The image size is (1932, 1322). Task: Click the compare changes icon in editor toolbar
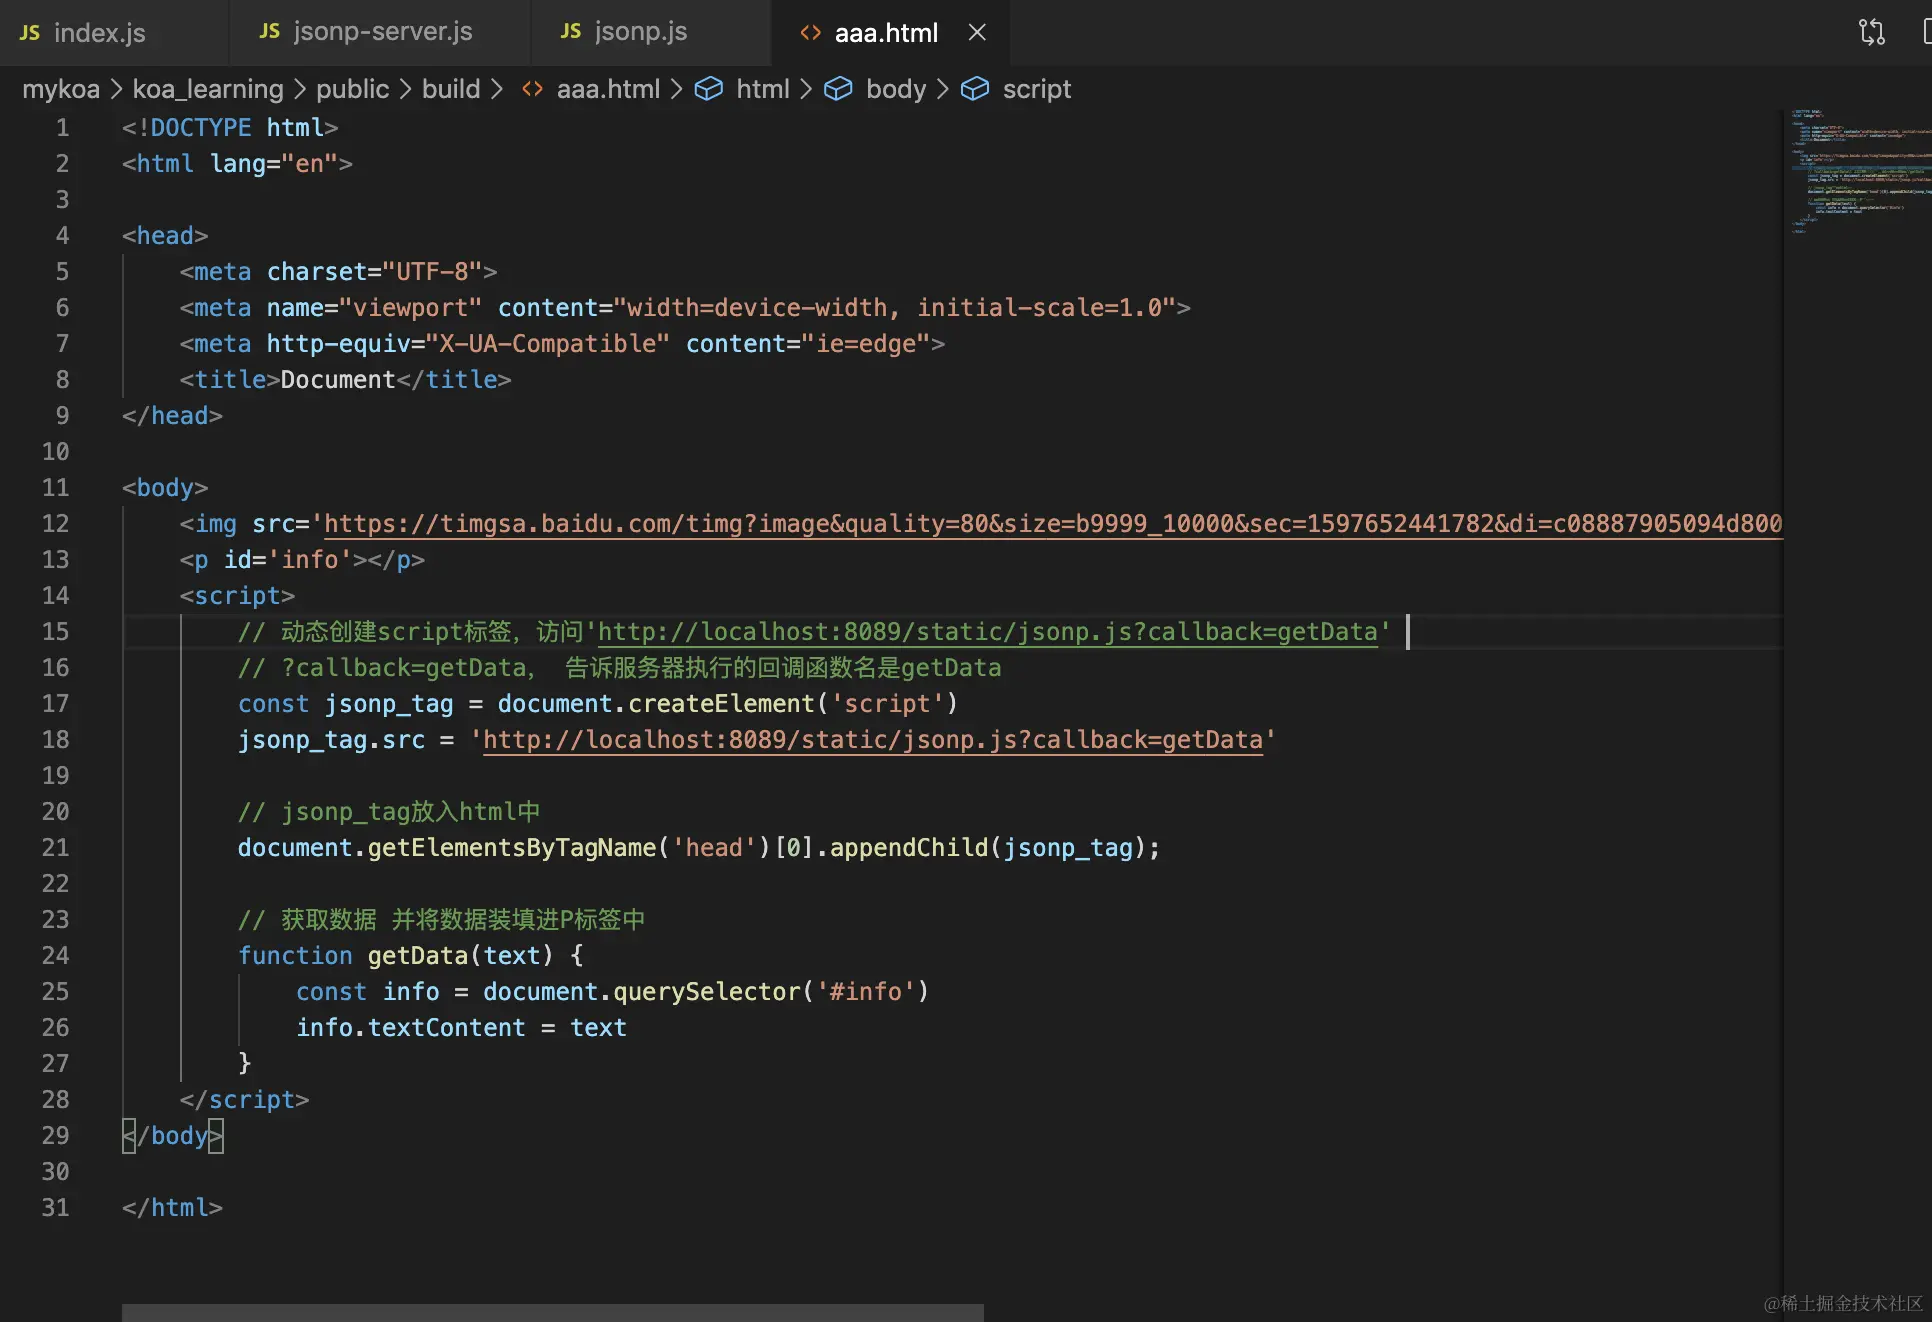[x=1871, y=32]
